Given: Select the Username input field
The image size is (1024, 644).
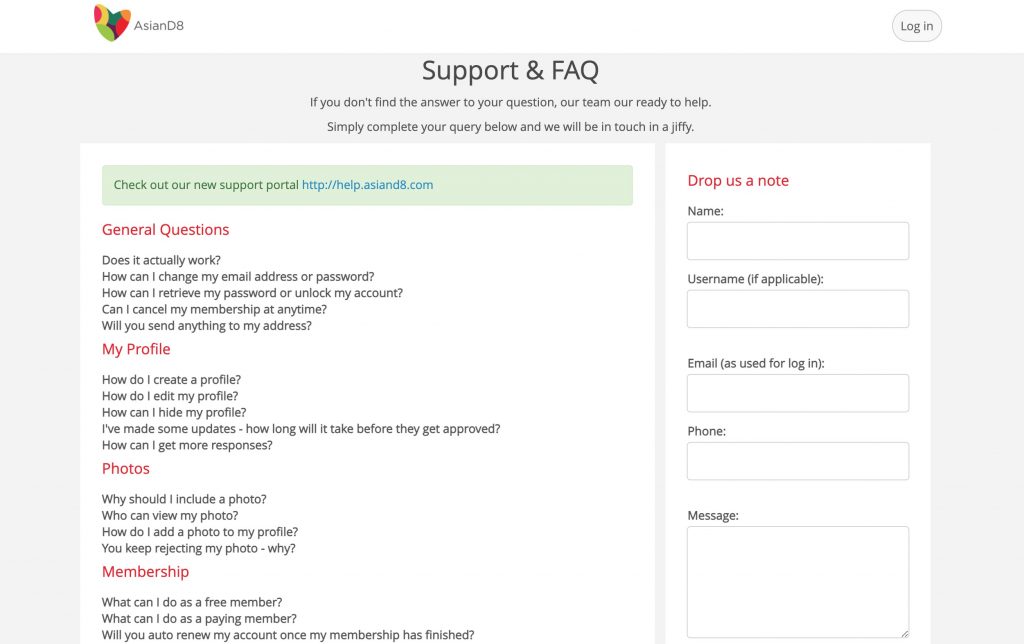Looking at the screenshot, I should click(x=797, y=309).
